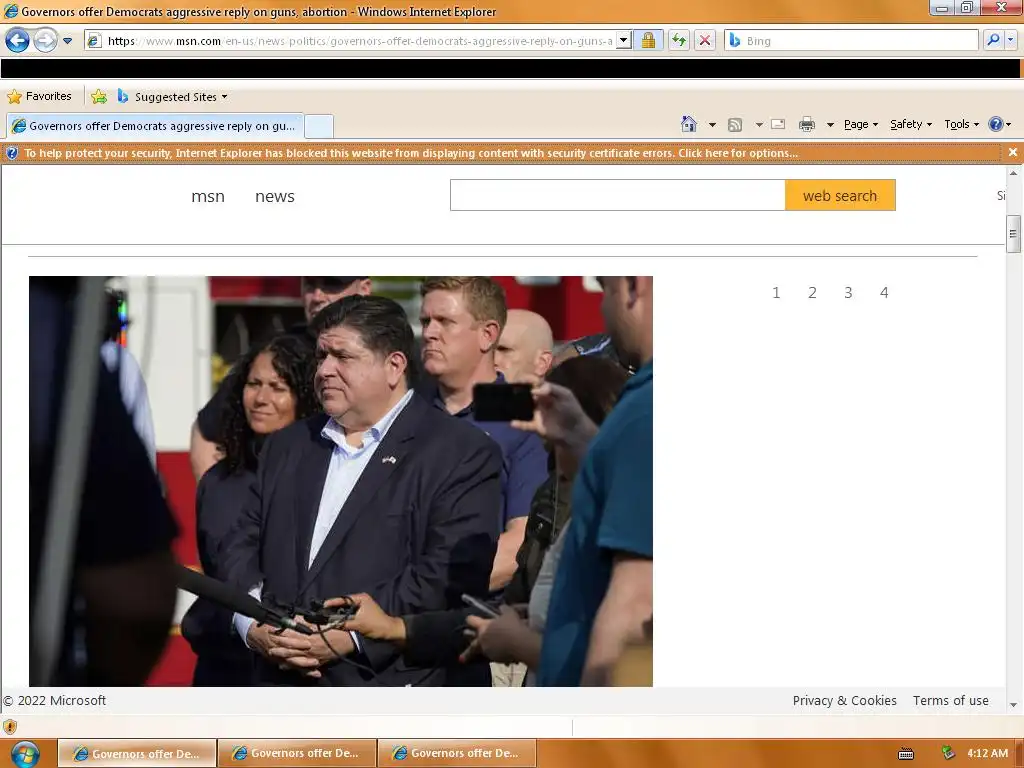Open the Favorites star button
This screenshot has height=768, width=1024.
[39, 97]
